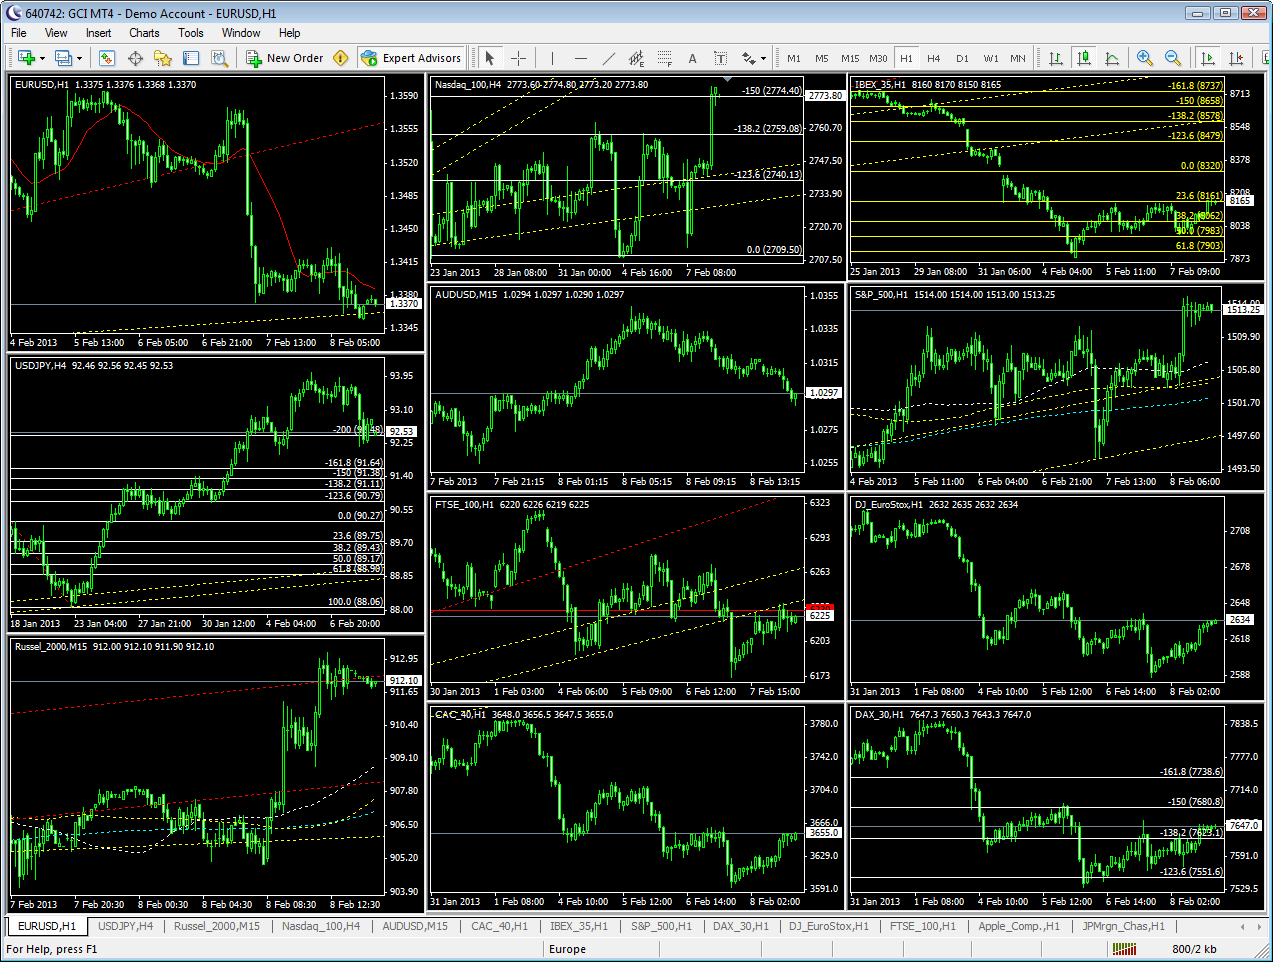The height and width of the screenshot is (962, 1273).
Task: Switch to the Apple_Comp.,H1 chart tab
Action: tap(1019, 926)
